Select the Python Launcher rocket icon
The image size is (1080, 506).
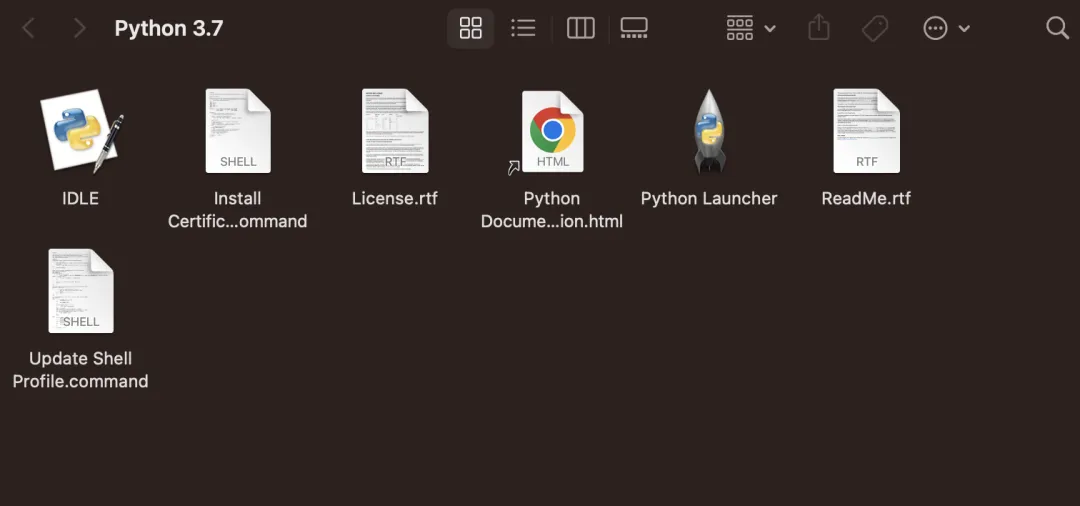coord(709,131)
